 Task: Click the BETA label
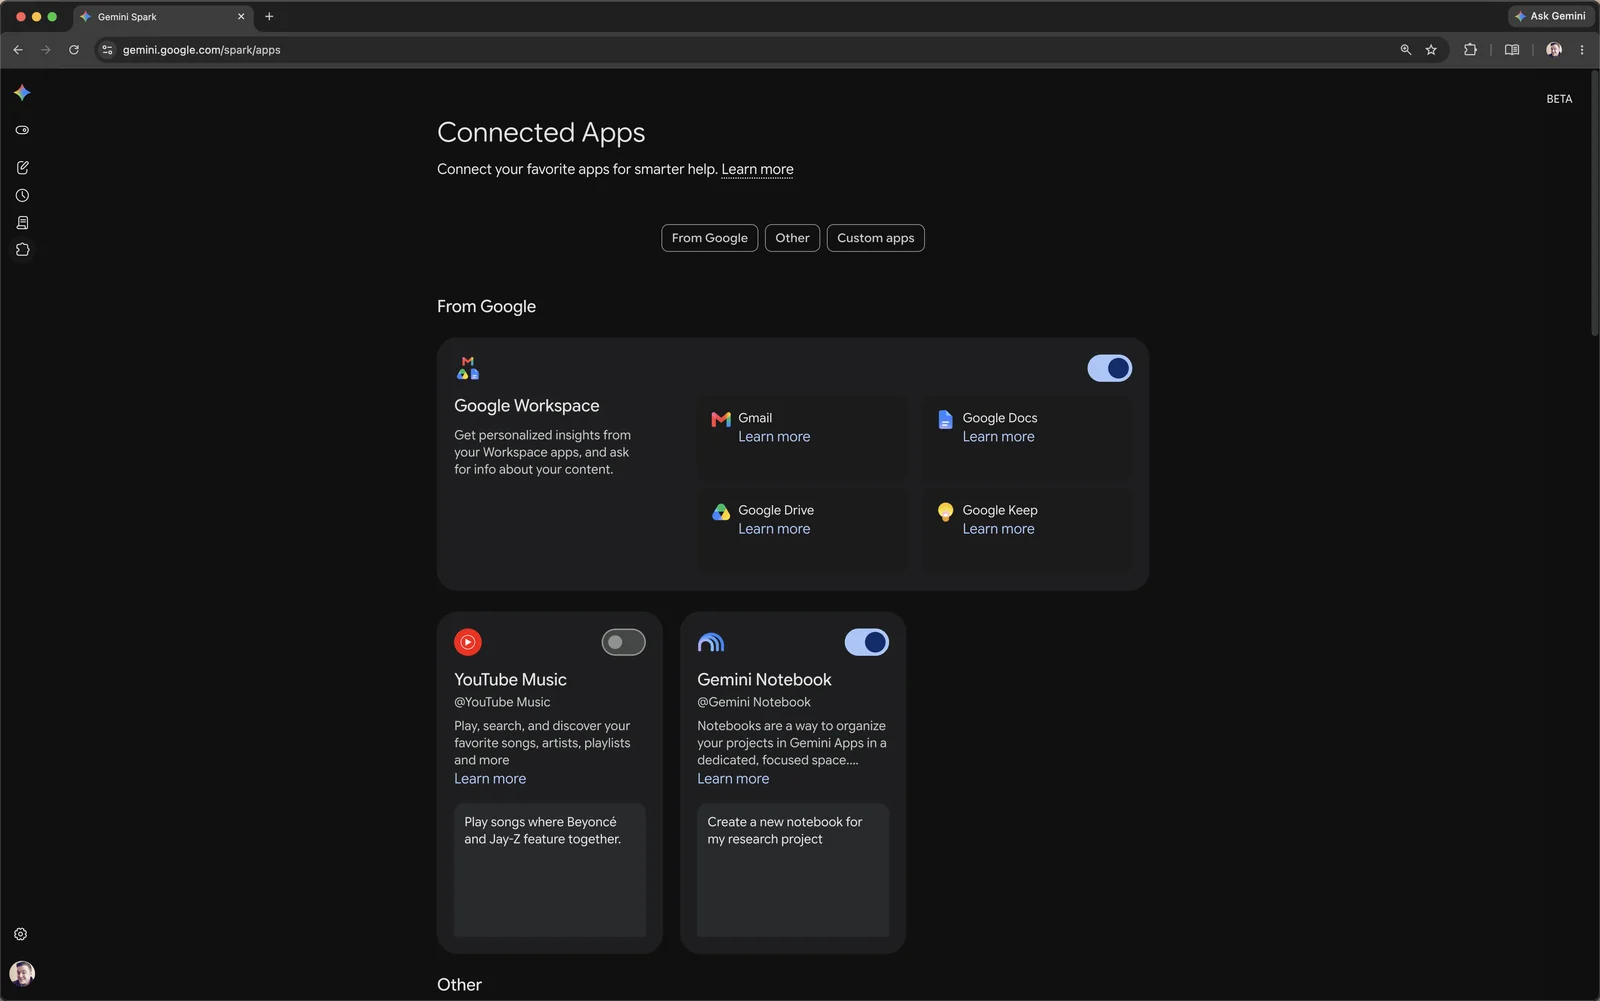tap(1559, 99)
